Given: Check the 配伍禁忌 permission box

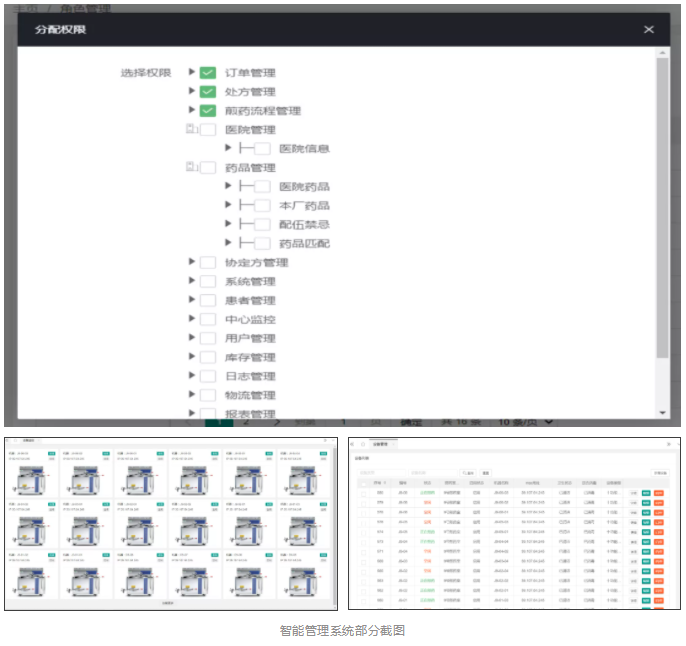Looking at the screenshot, I should [262, 225].
